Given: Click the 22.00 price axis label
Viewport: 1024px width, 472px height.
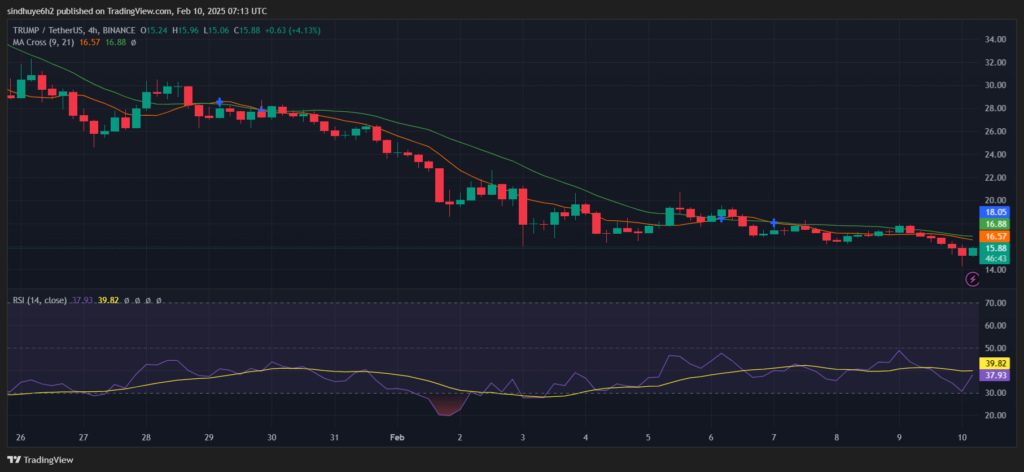Looking at the screenshot, I should coord(995,178).
